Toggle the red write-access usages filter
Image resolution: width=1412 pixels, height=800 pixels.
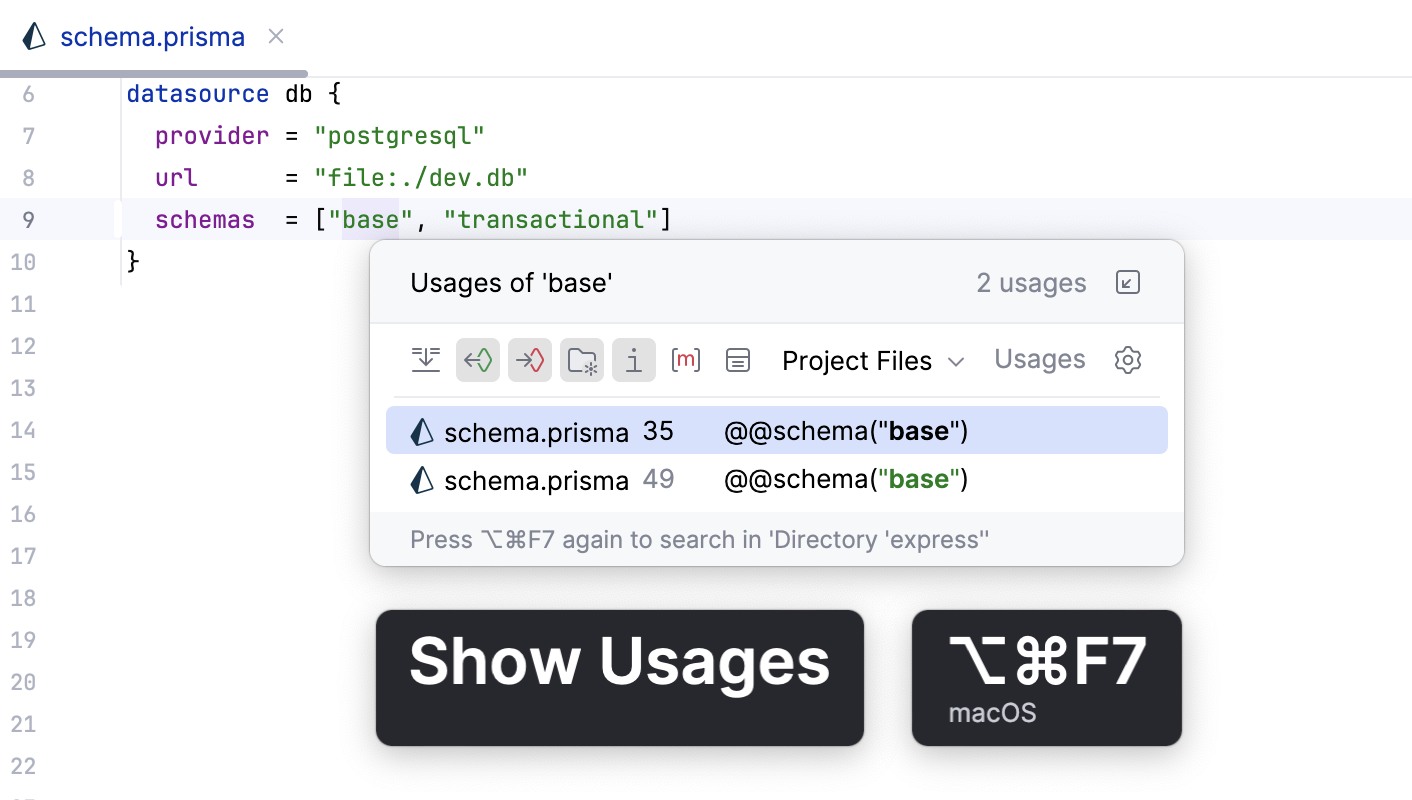coord(530,360)
